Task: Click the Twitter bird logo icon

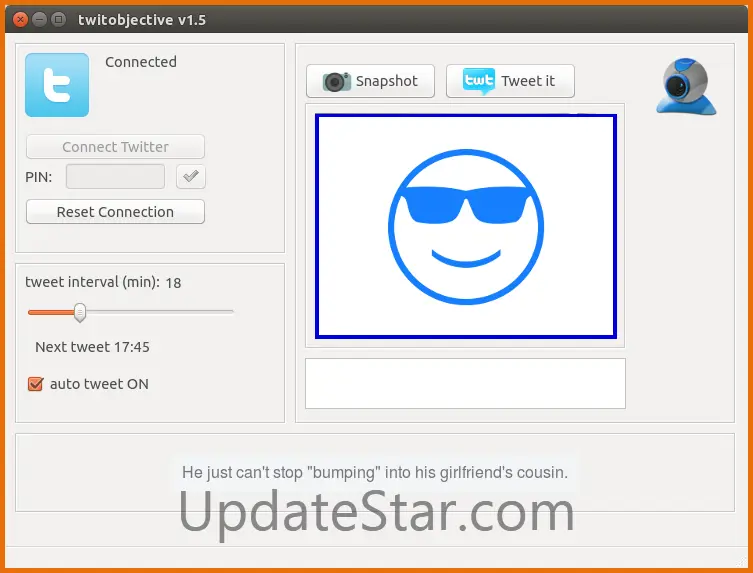Action: (x=57, y=85)
